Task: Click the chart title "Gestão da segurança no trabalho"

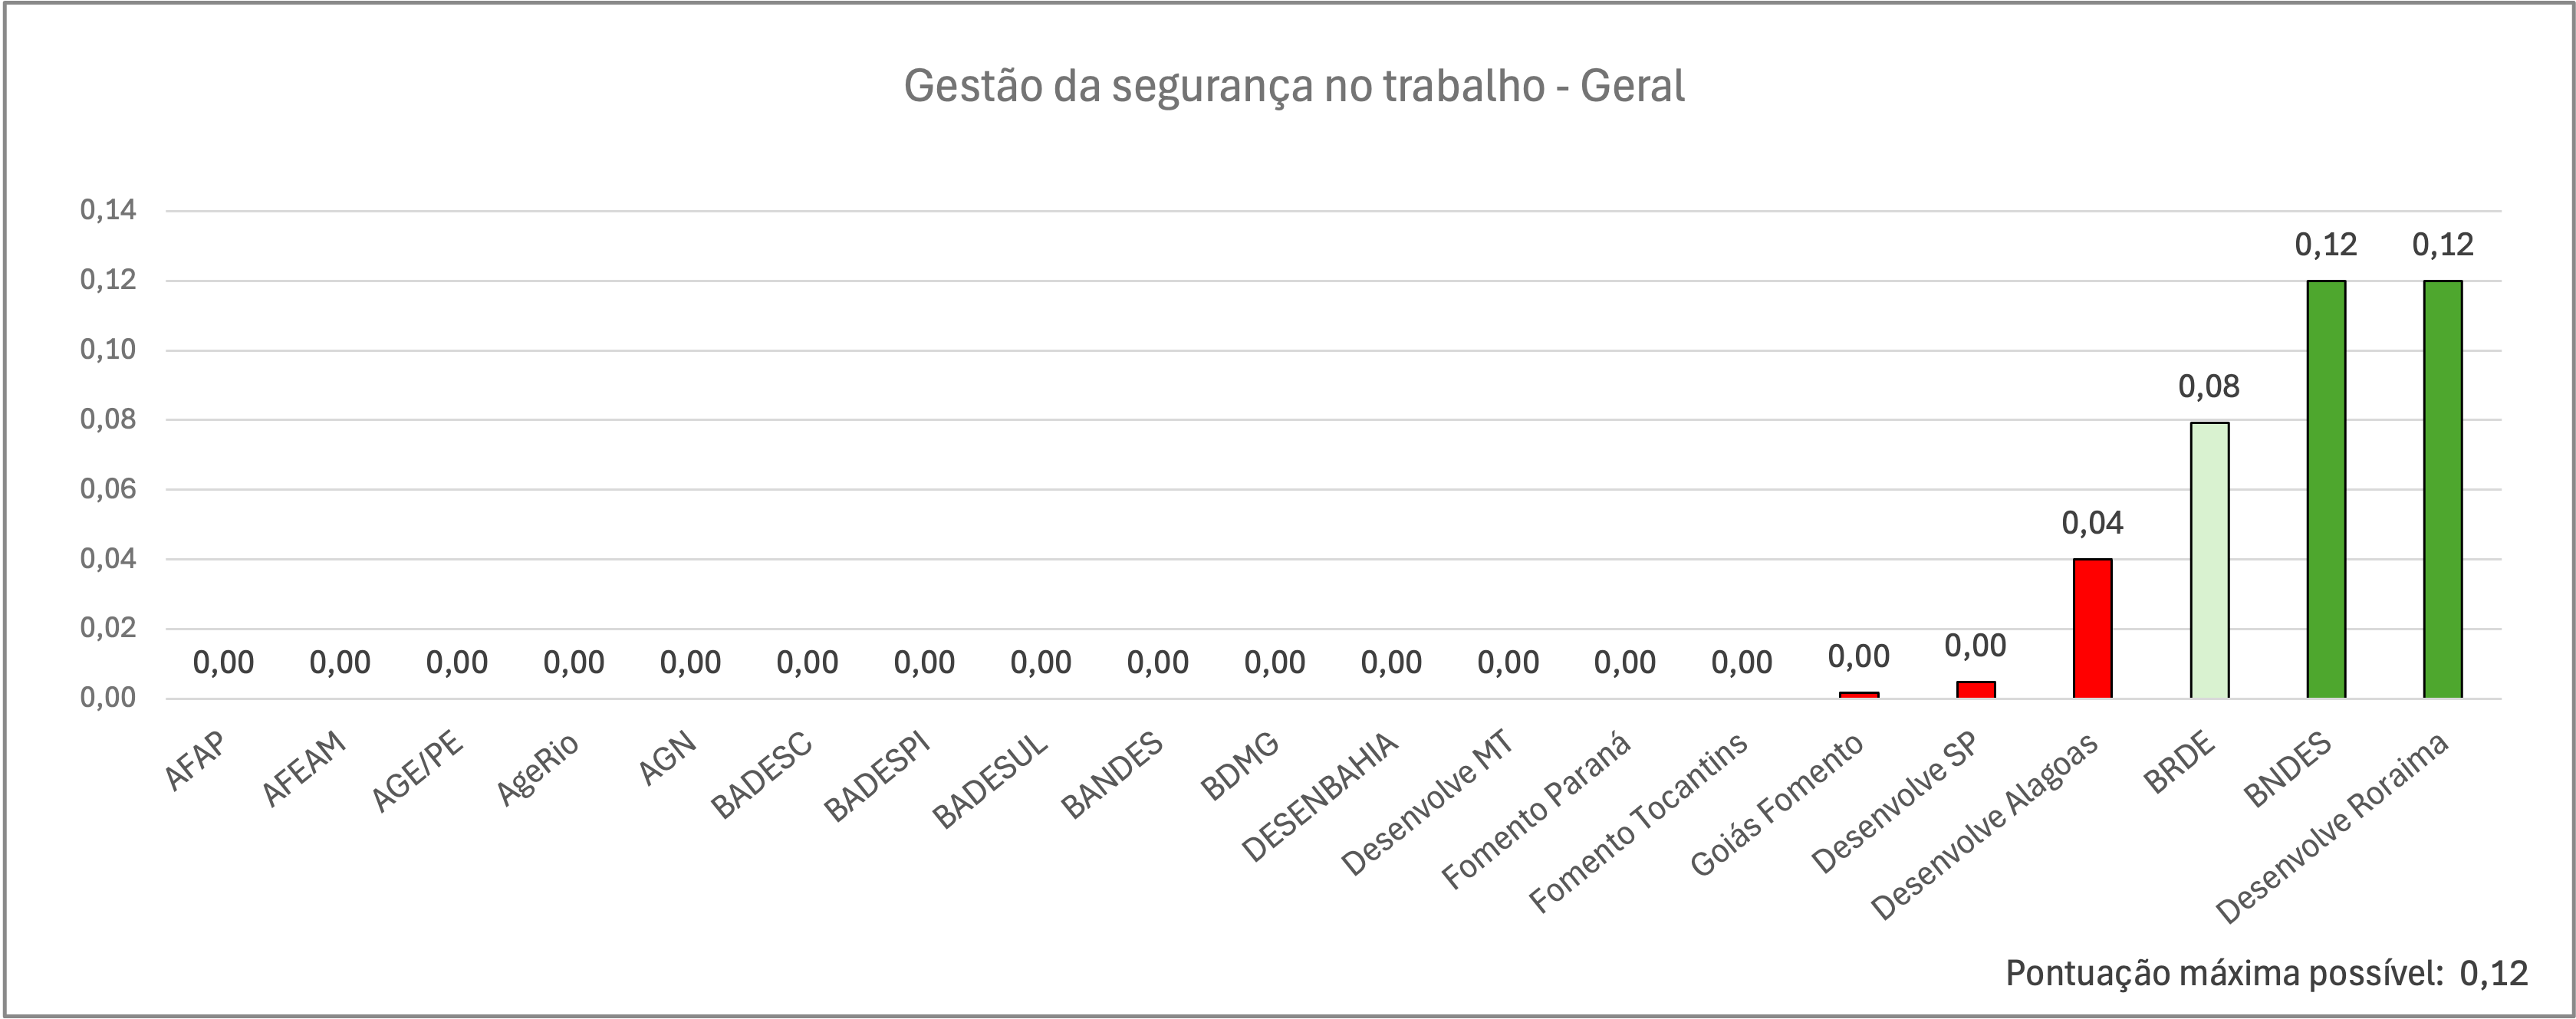Action: point(1294,87)
